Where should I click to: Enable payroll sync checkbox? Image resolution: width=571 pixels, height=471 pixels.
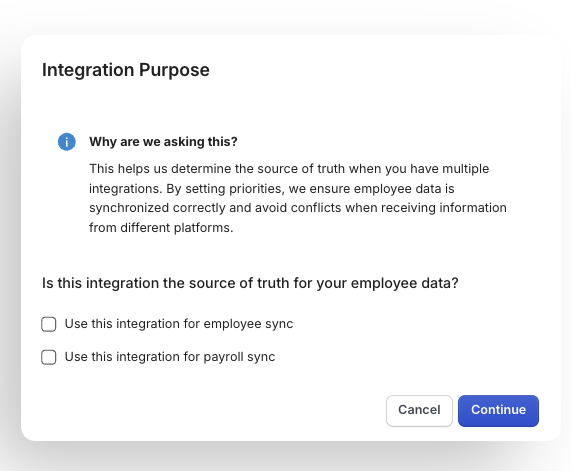coord(48,357)
